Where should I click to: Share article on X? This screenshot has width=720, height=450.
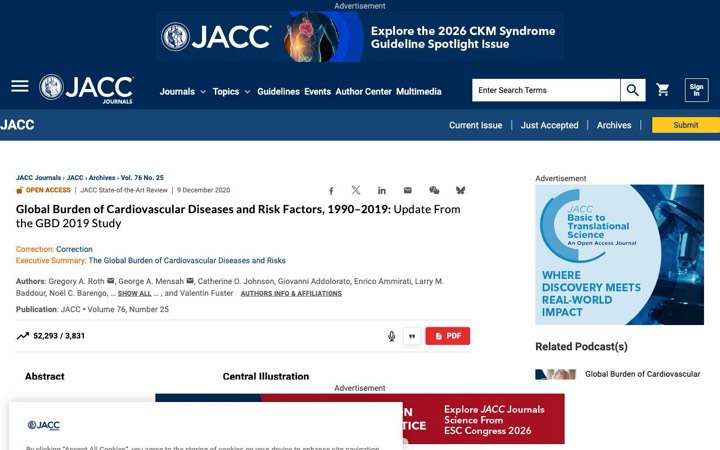[x=356, y=190]
